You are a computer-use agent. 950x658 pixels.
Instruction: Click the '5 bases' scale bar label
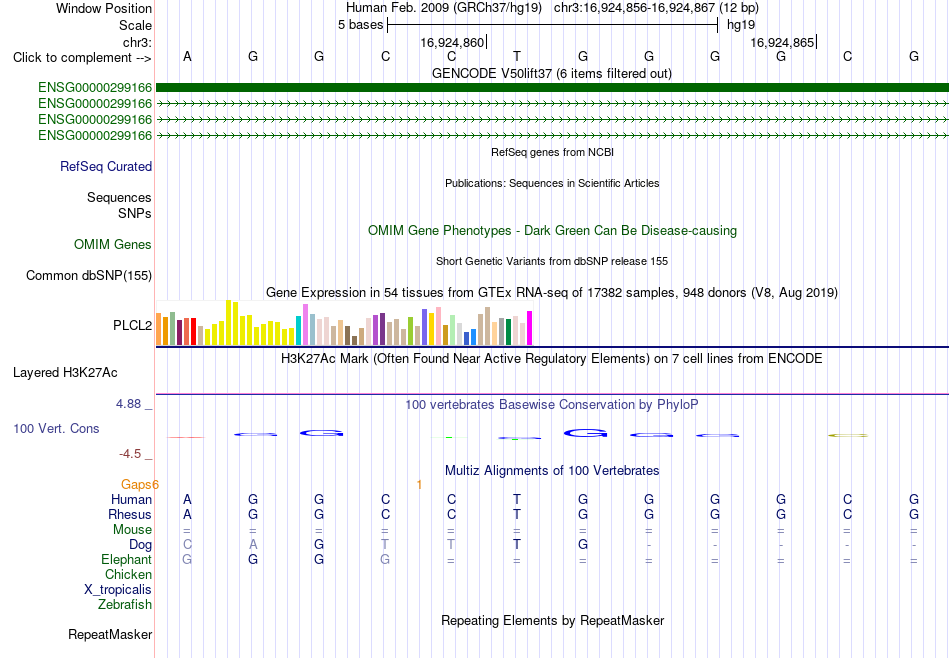[x=360, y=25]
